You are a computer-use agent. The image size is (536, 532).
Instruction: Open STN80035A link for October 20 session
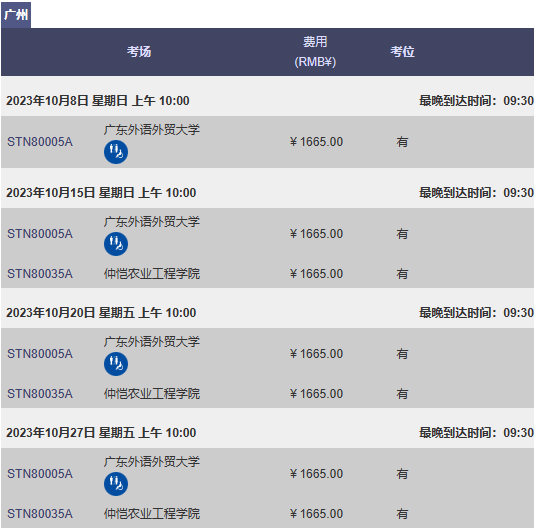coord(40,394)
